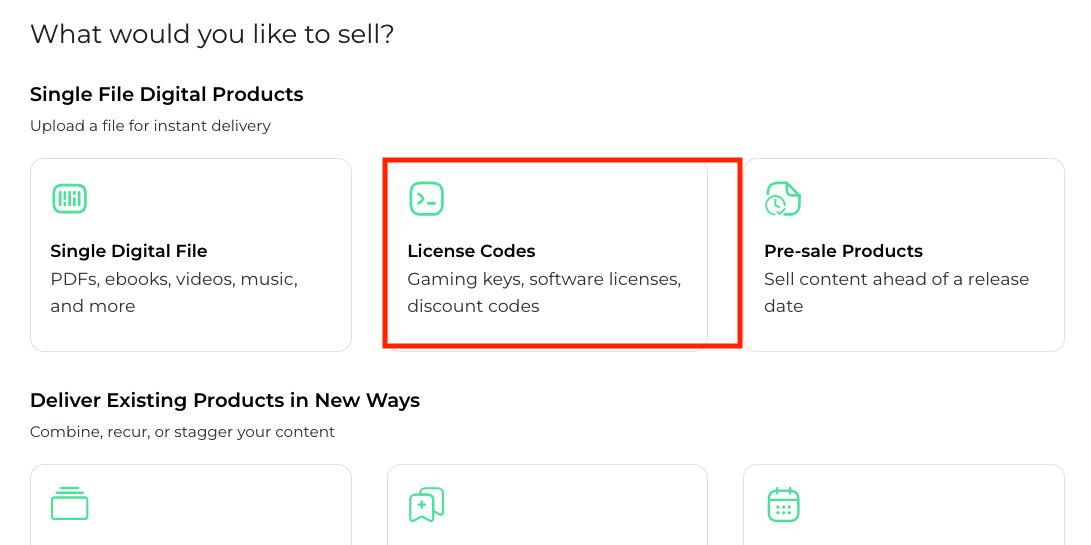Click the "Gaming keys, software licenses" description

(544, 279)
